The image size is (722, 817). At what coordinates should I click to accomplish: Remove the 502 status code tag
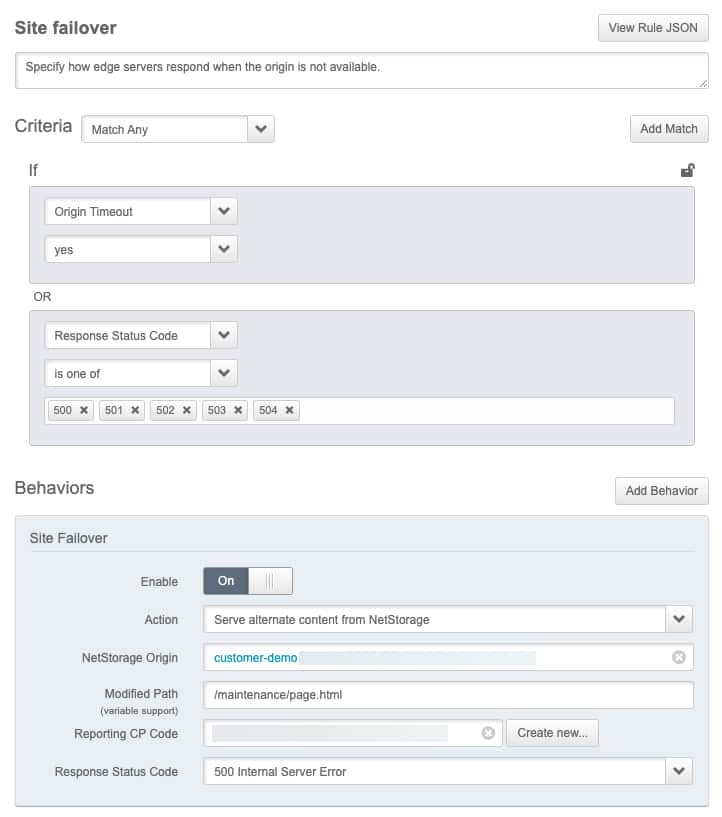pyautogui.click(x=187, y=410)
